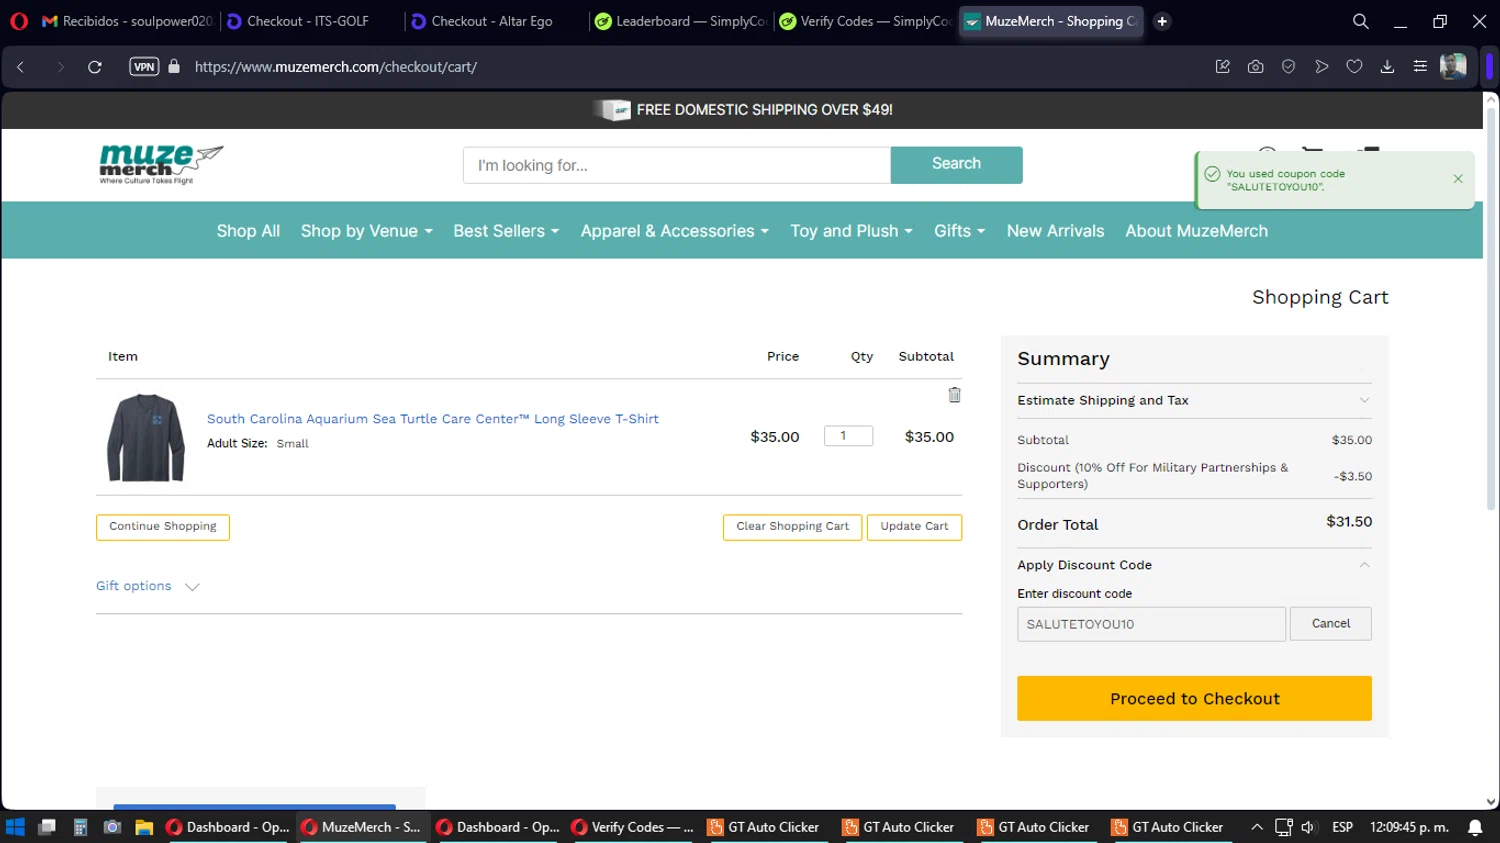
Task: Click the quantity field for T-Shirt
Action: pyautogui.click(x=848, y=436)
